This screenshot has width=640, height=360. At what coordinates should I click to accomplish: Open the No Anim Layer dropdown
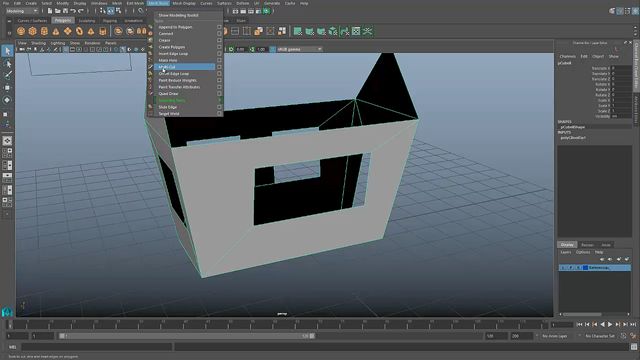pos(558,336)
